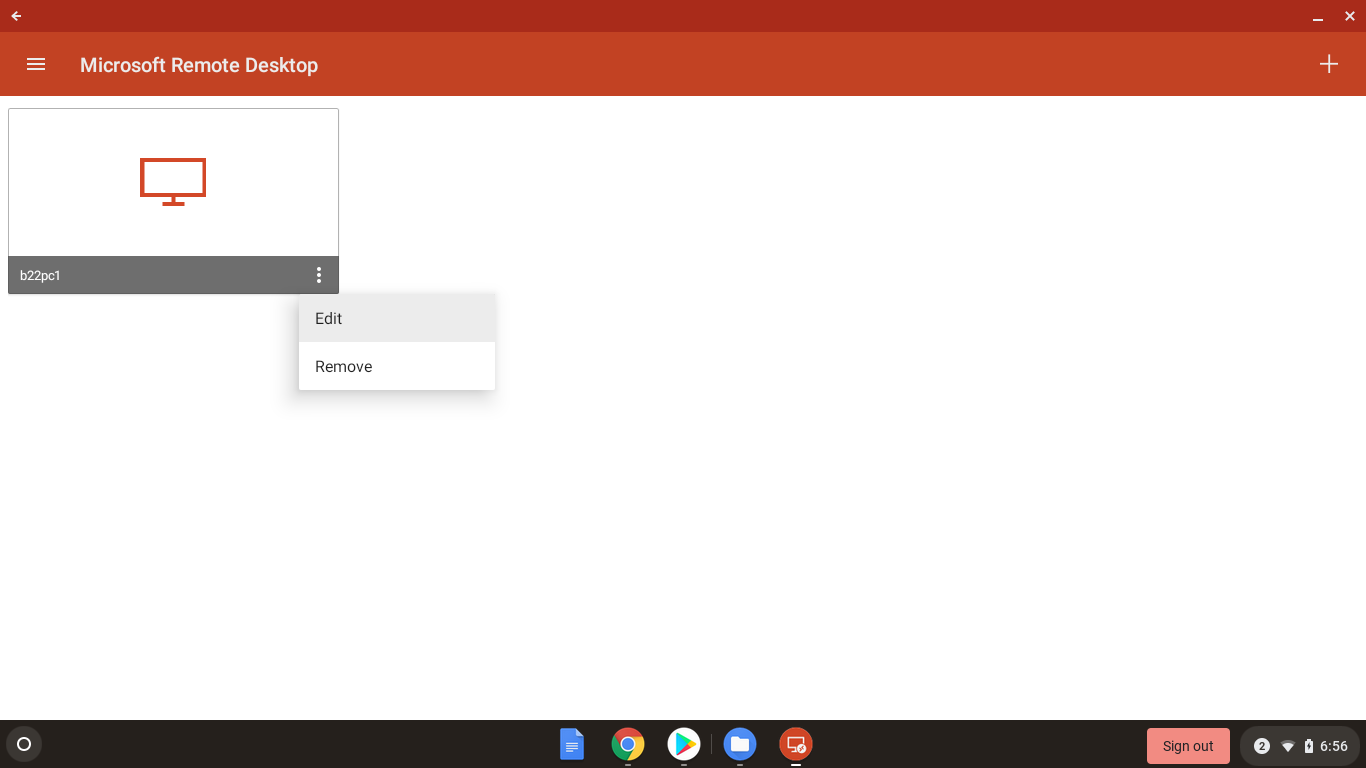
Task: Add a new connection with plus icon
Action: click(x=1328, y=64)
